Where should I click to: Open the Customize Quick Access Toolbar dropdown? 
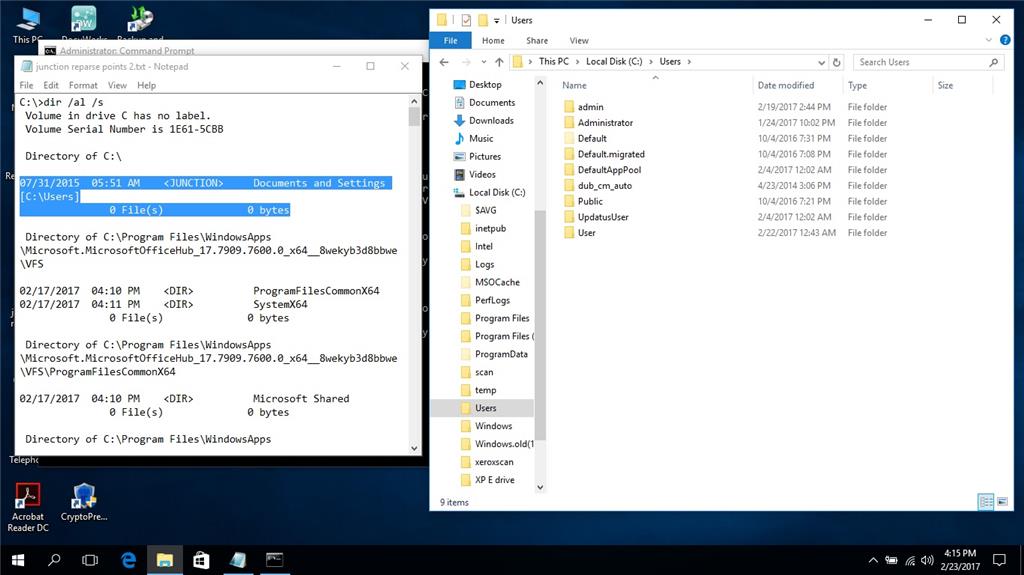coord(496,21)
